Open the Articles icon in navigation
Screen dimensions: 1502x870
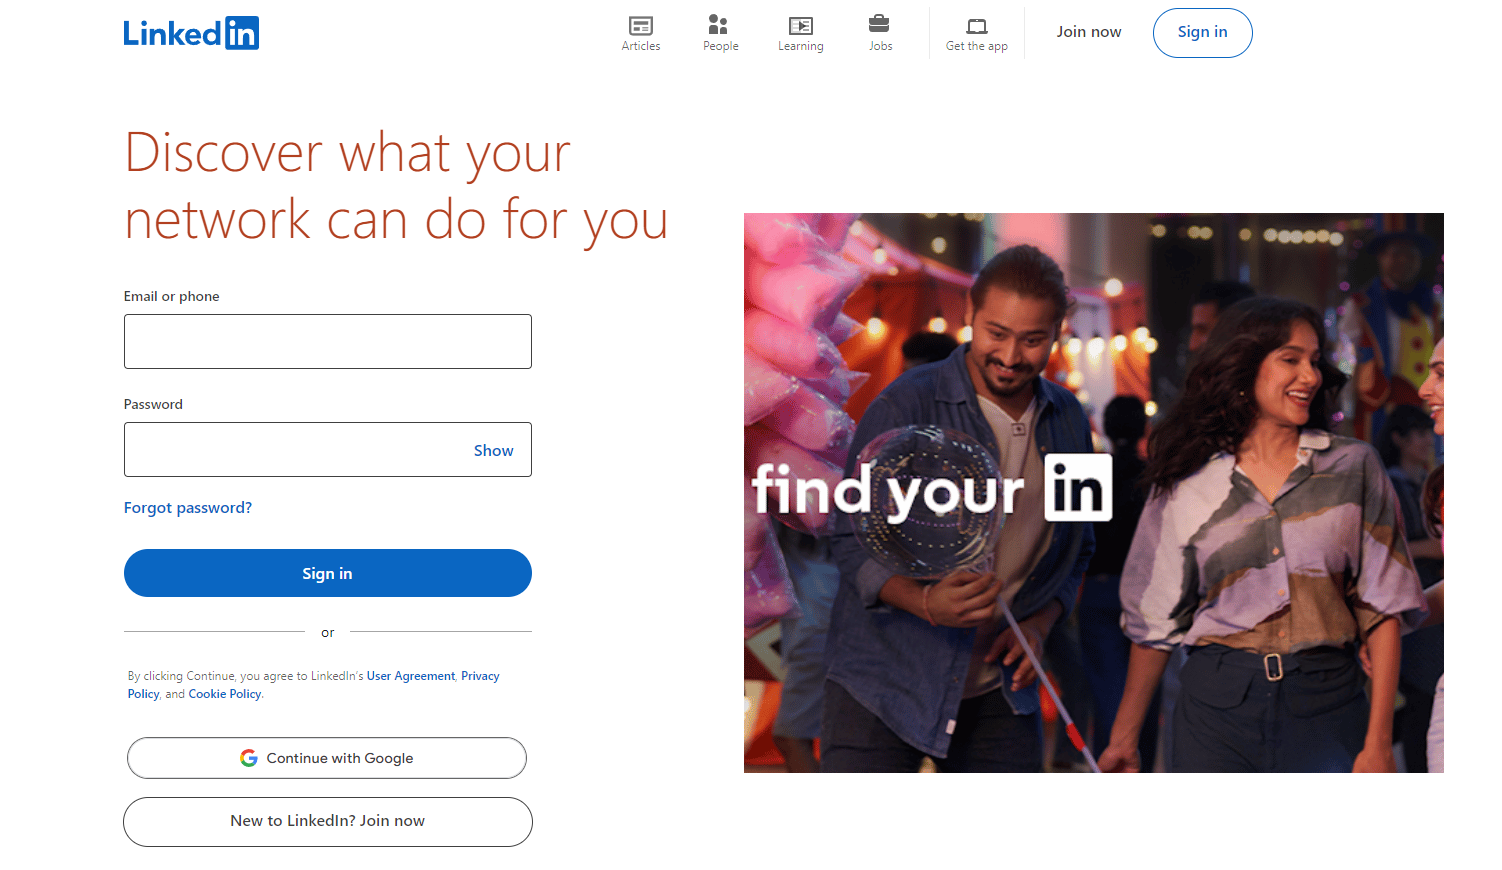[x=641, y=26]
